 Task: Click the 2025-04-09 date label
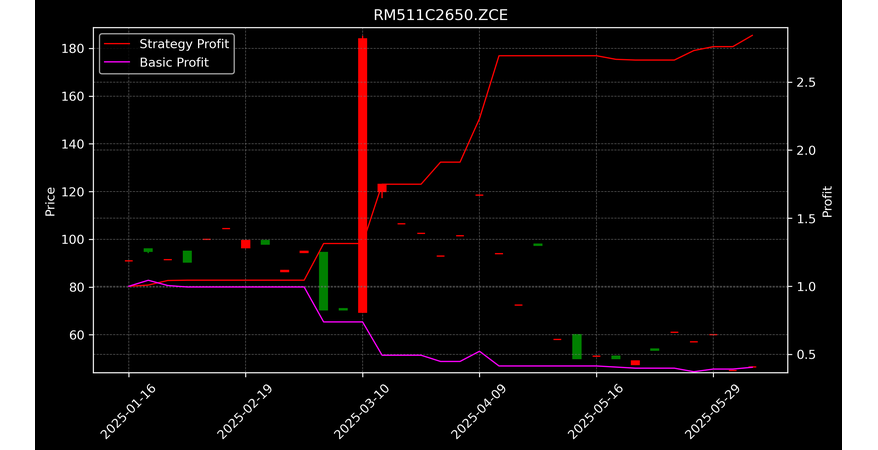(479, 412)
